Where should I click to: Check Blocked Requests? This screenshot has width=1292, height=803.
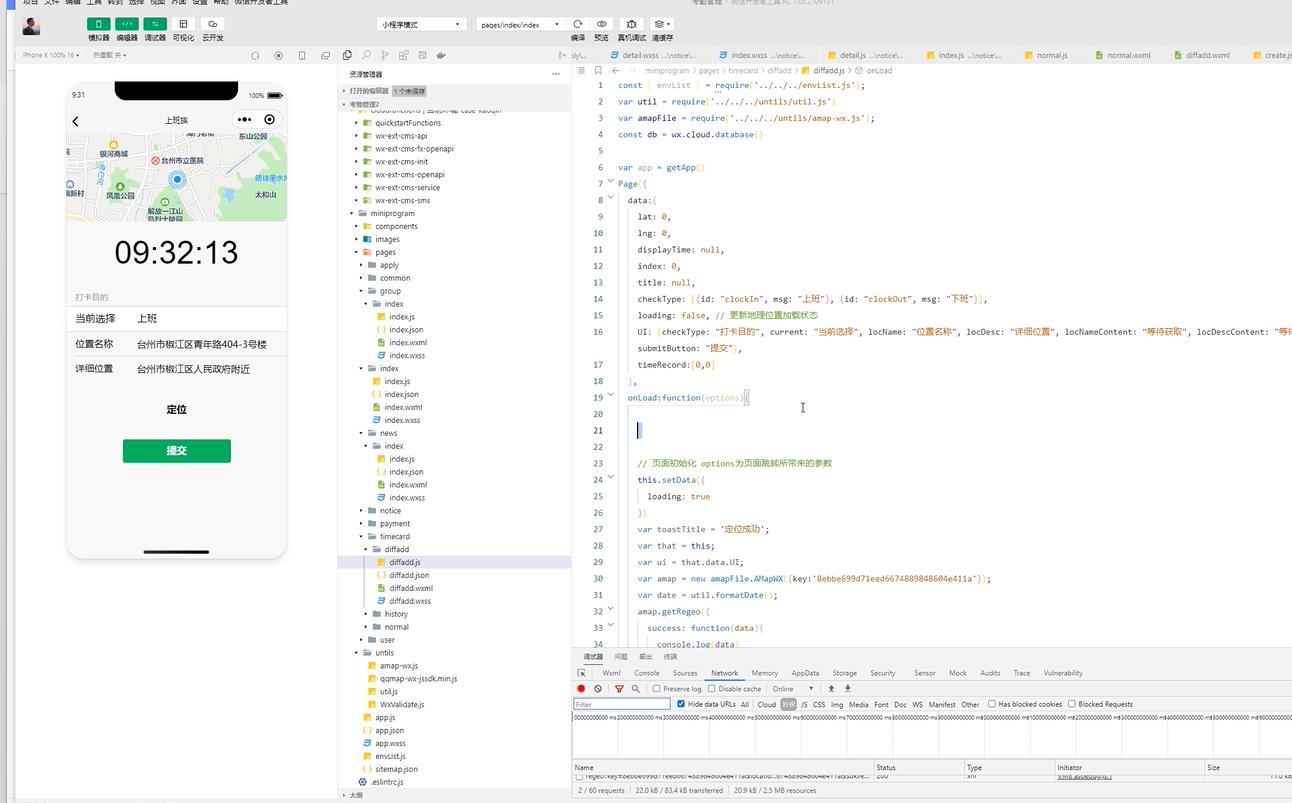tap(1071, 704)
